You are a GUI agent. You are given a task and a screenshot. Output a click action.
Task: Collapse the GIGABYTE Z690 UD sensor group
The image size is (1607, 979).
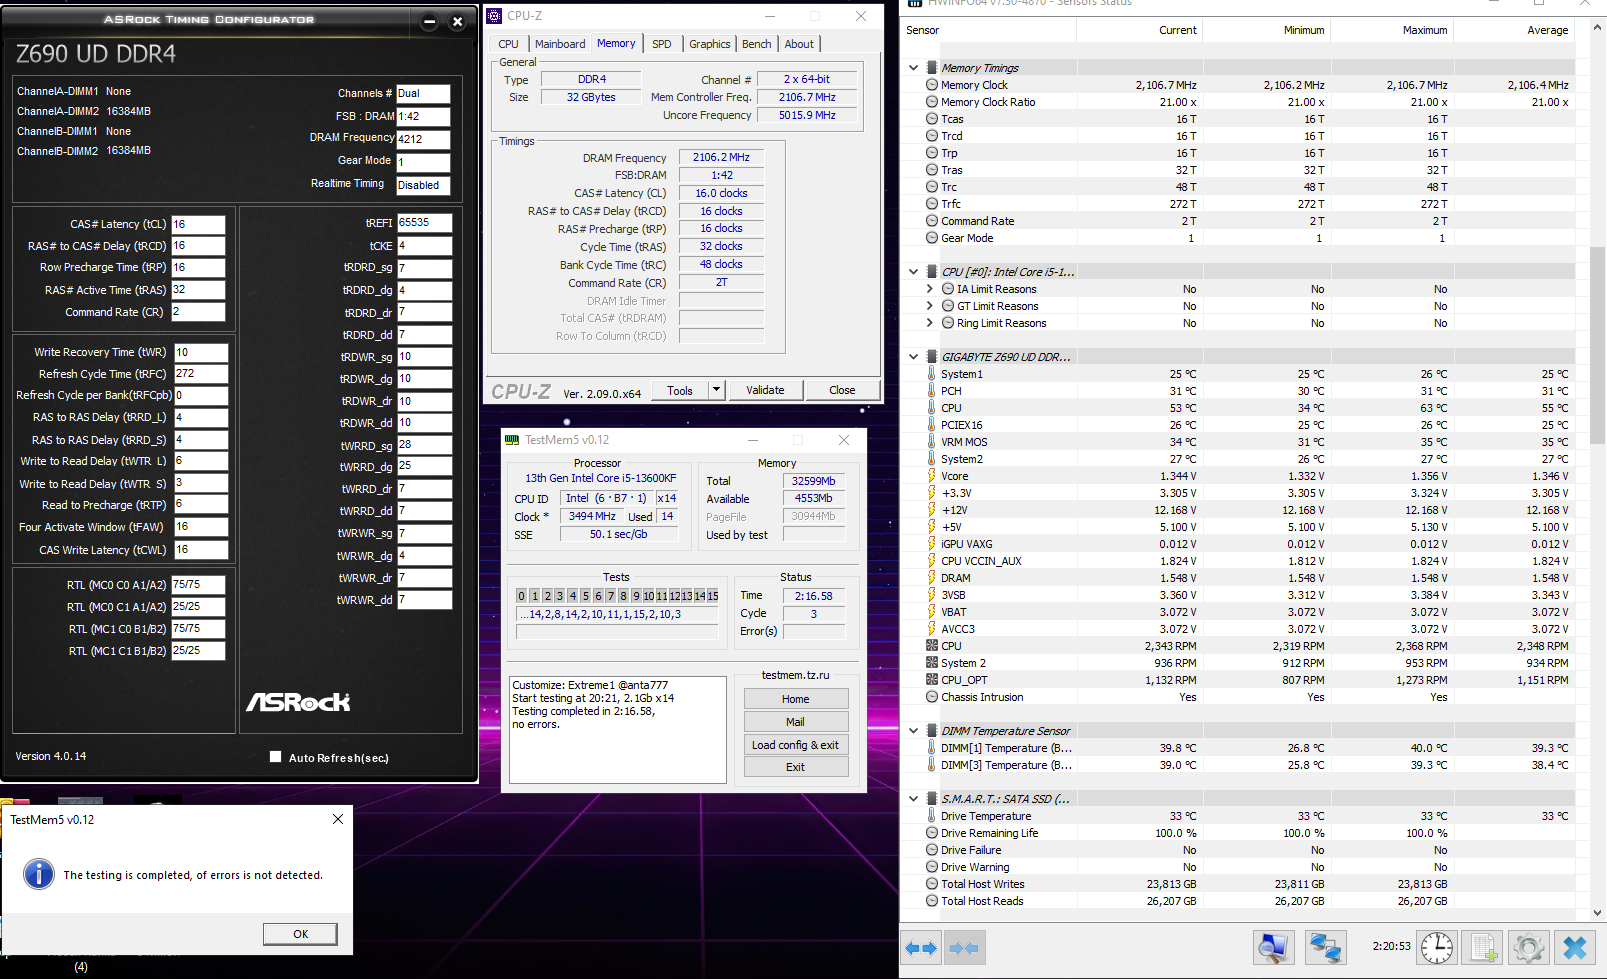point(913,357)
